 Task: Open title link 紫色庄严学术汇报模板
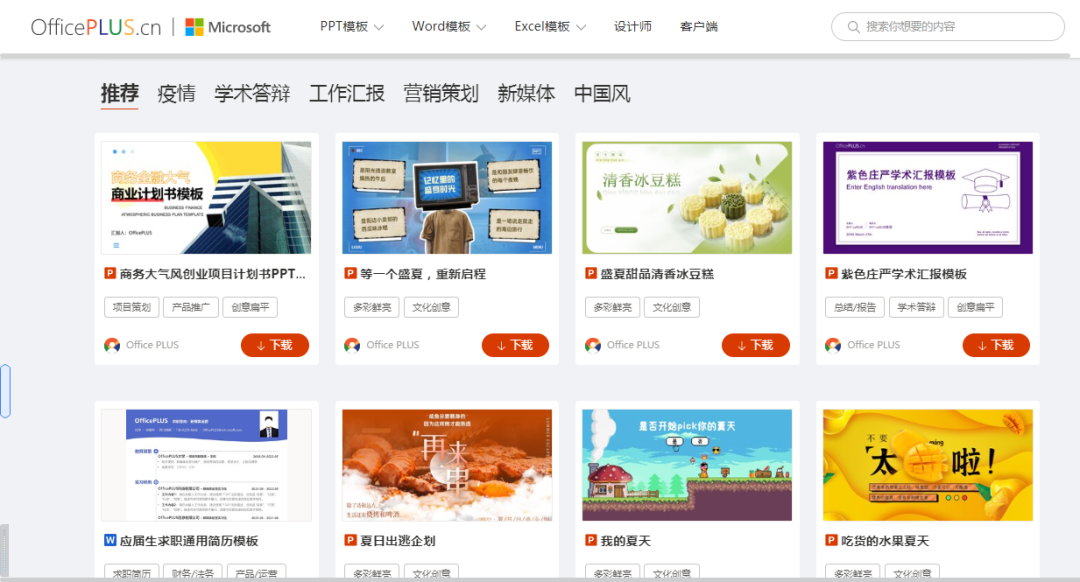(904, 273)
